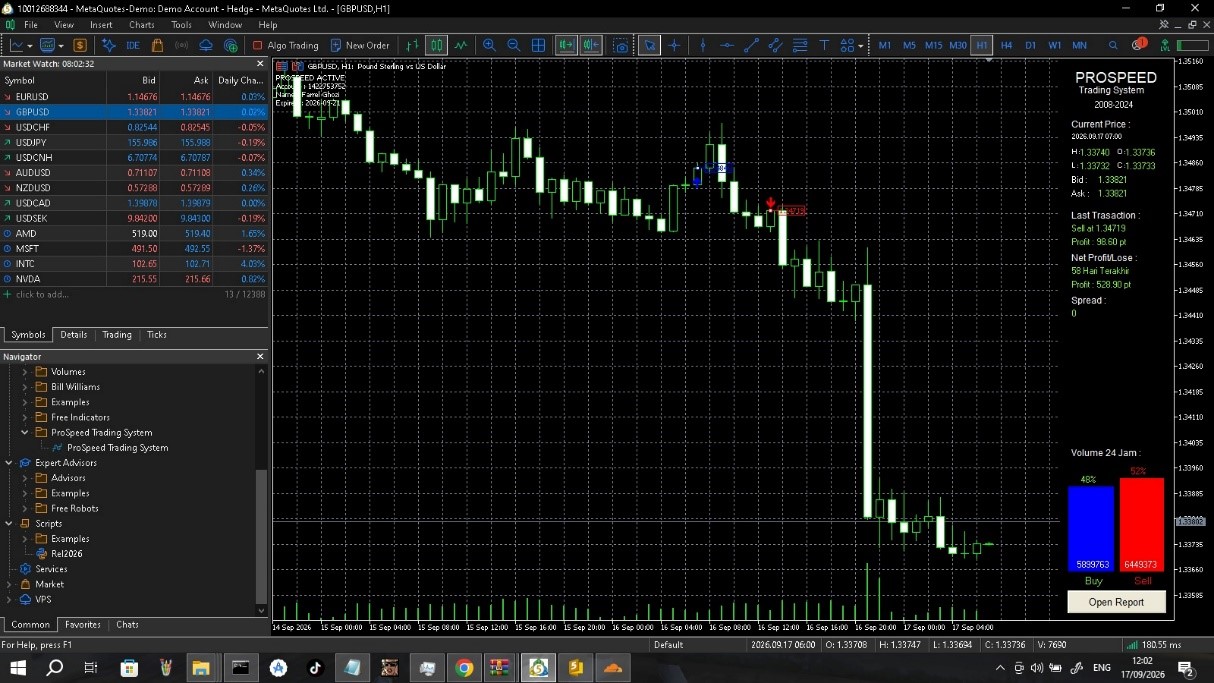
Task: Click the Open Report button
Action: [x=1116, y=602]
